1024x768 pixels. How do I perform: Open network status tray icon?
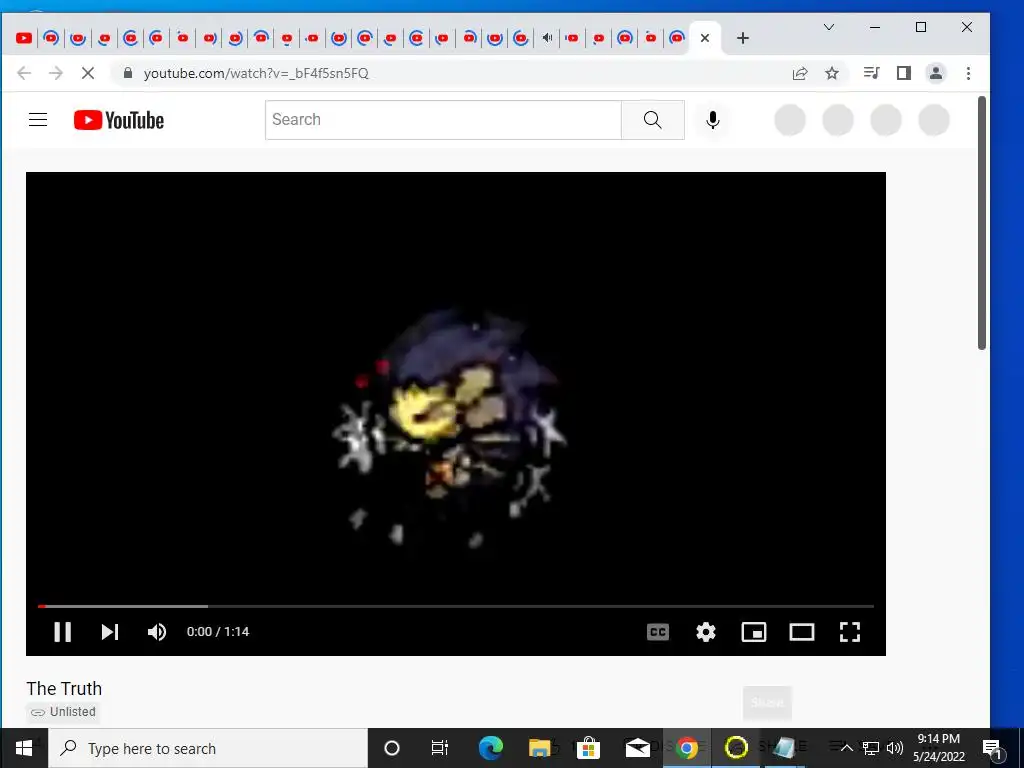[871, 748]
